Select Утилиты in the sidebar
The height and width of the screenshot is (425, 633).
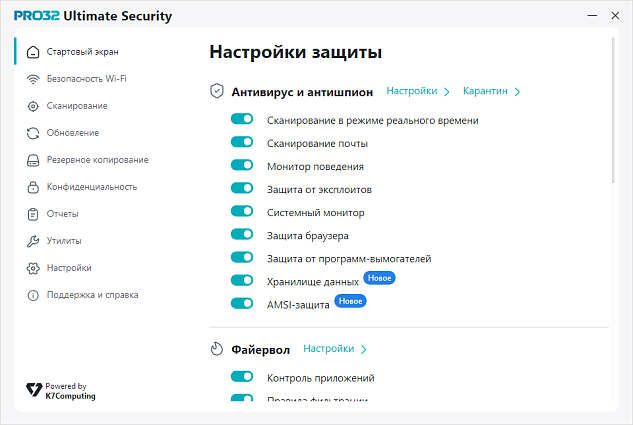(x=64, y=241)
